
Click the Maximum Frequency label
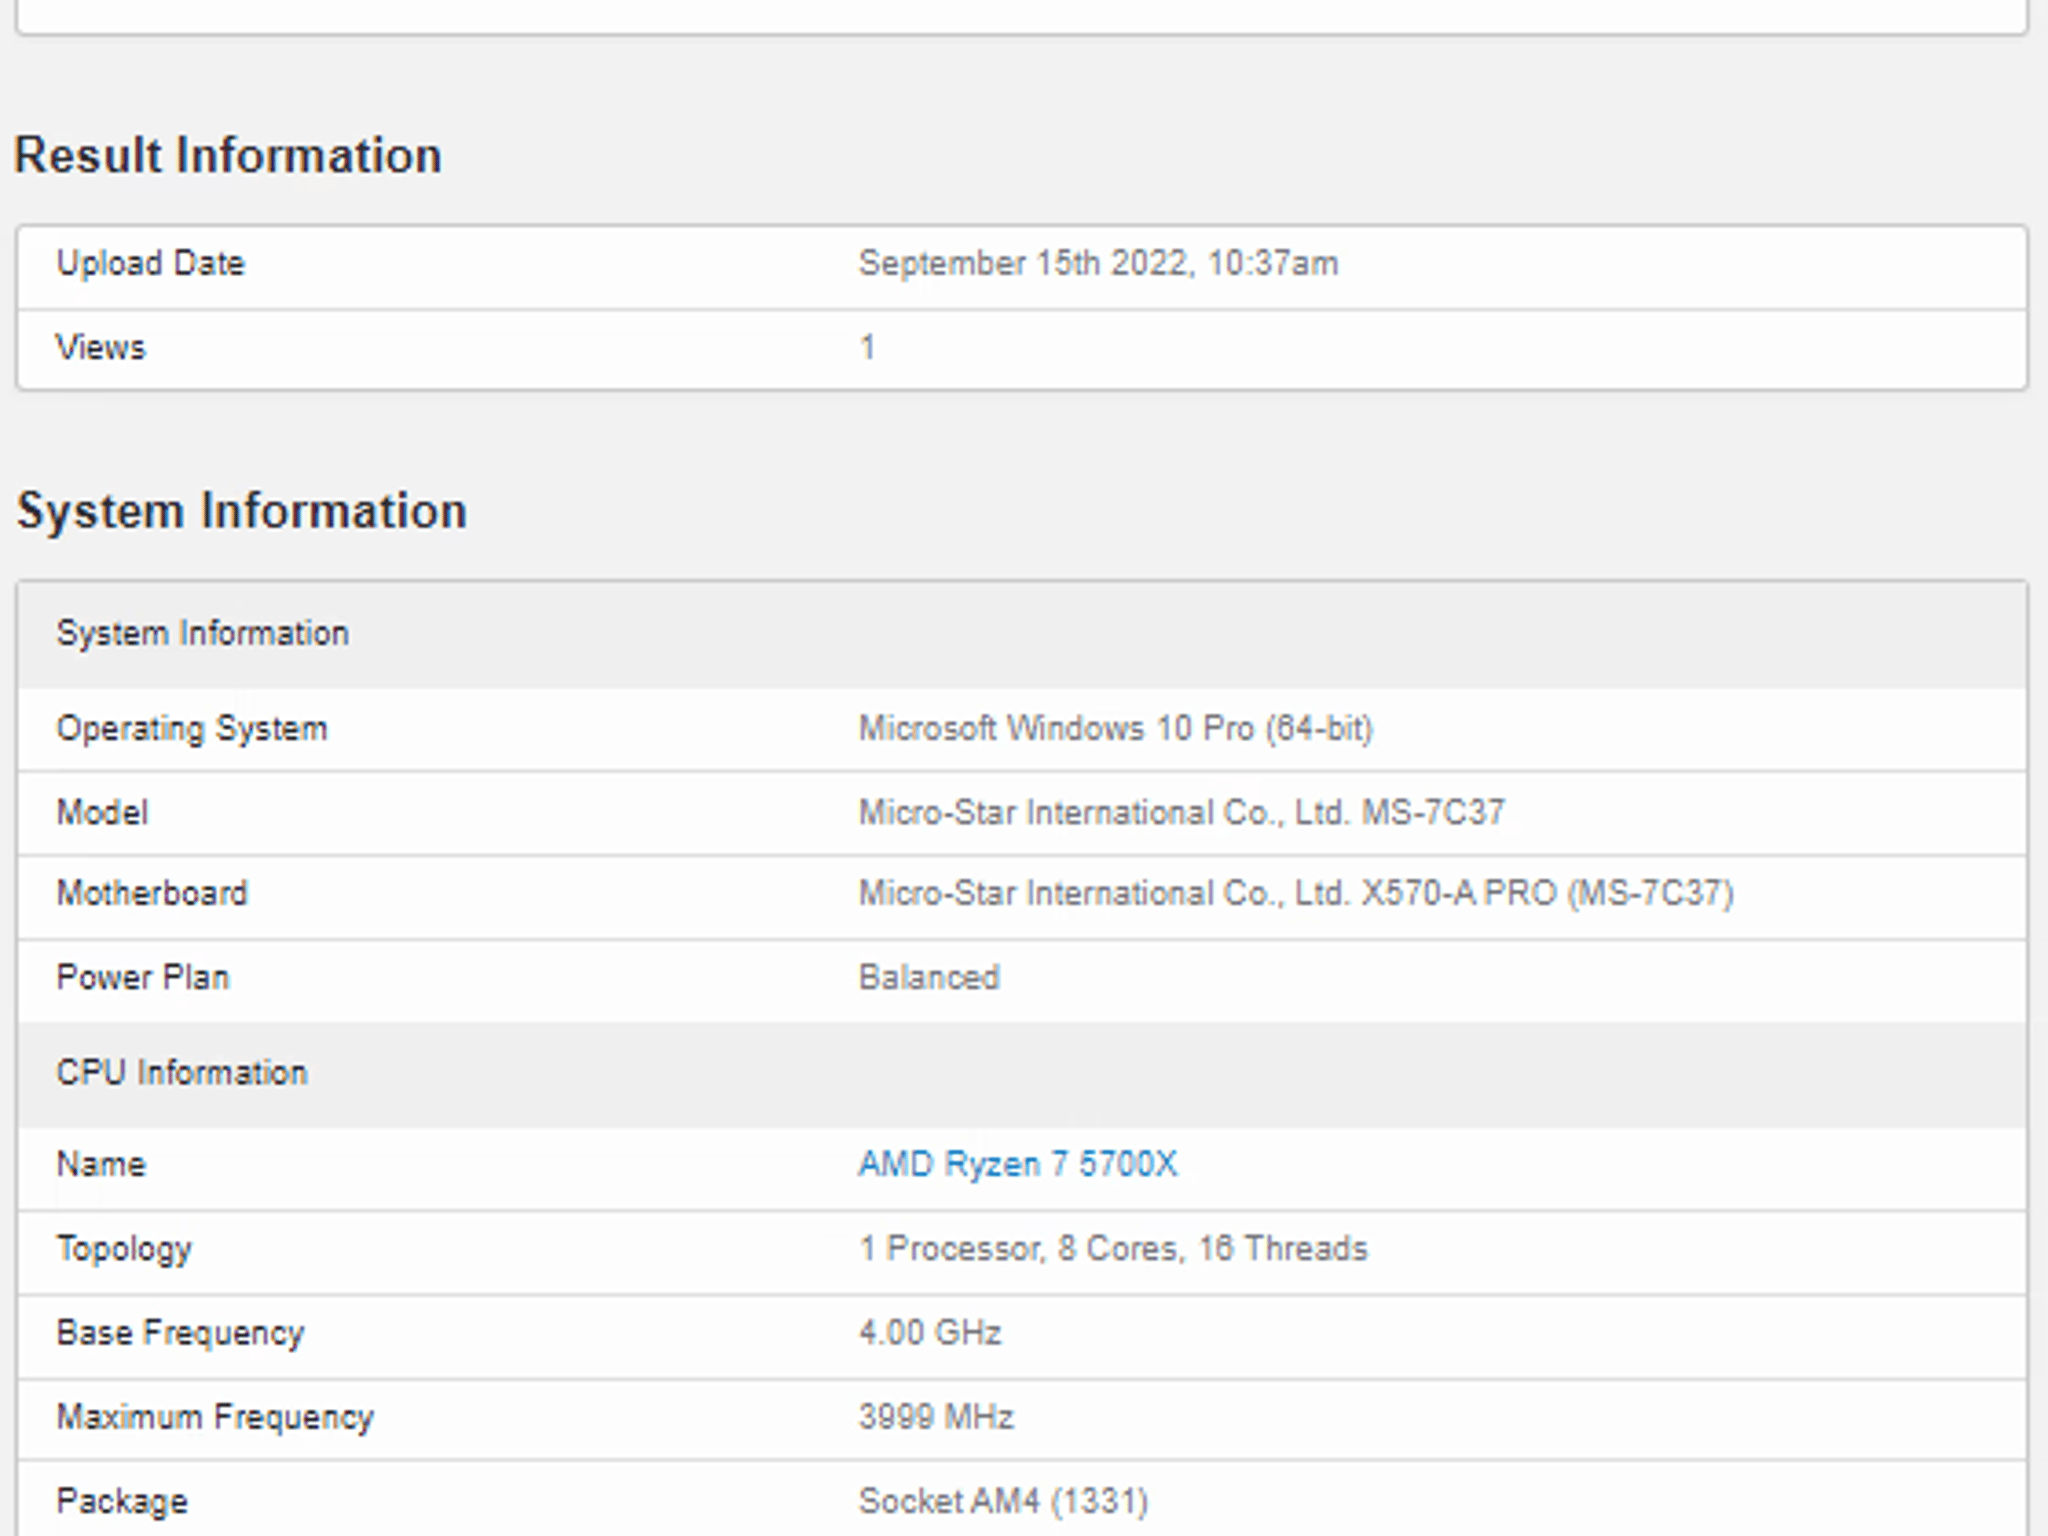(215, 1417)
